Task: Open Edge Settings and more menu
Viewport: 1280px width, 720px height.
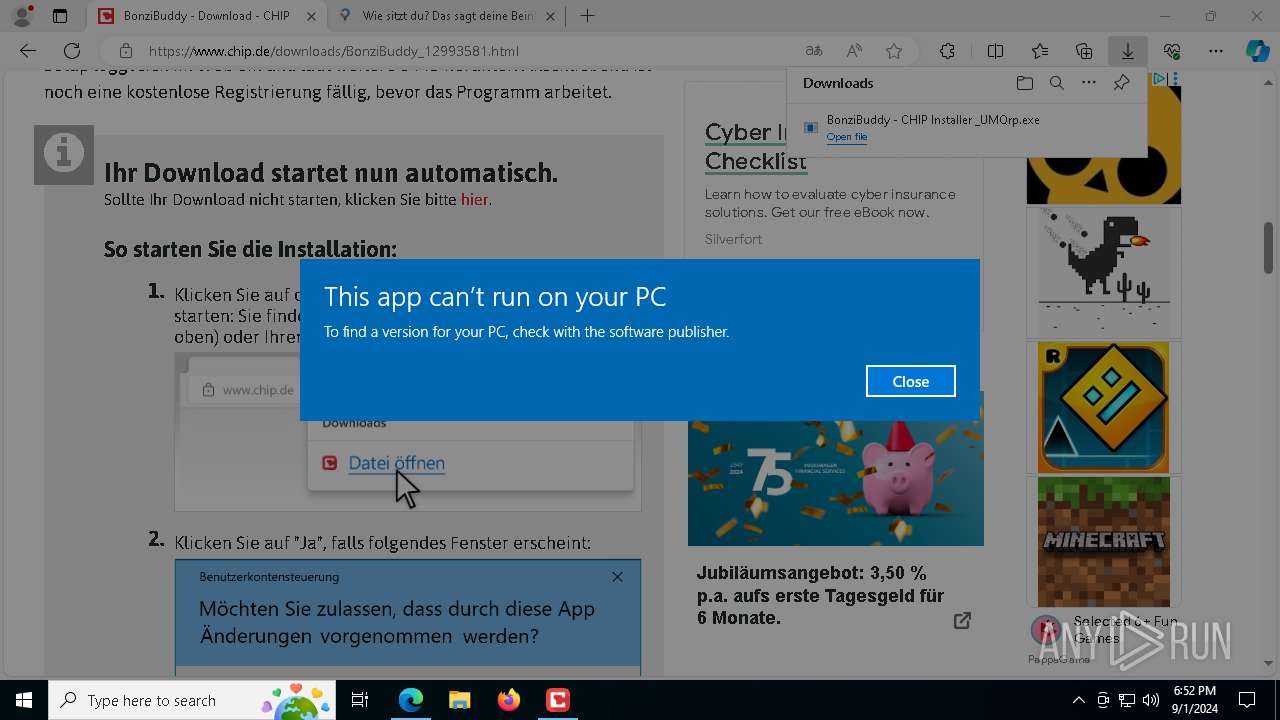Action: (1216, 51)
